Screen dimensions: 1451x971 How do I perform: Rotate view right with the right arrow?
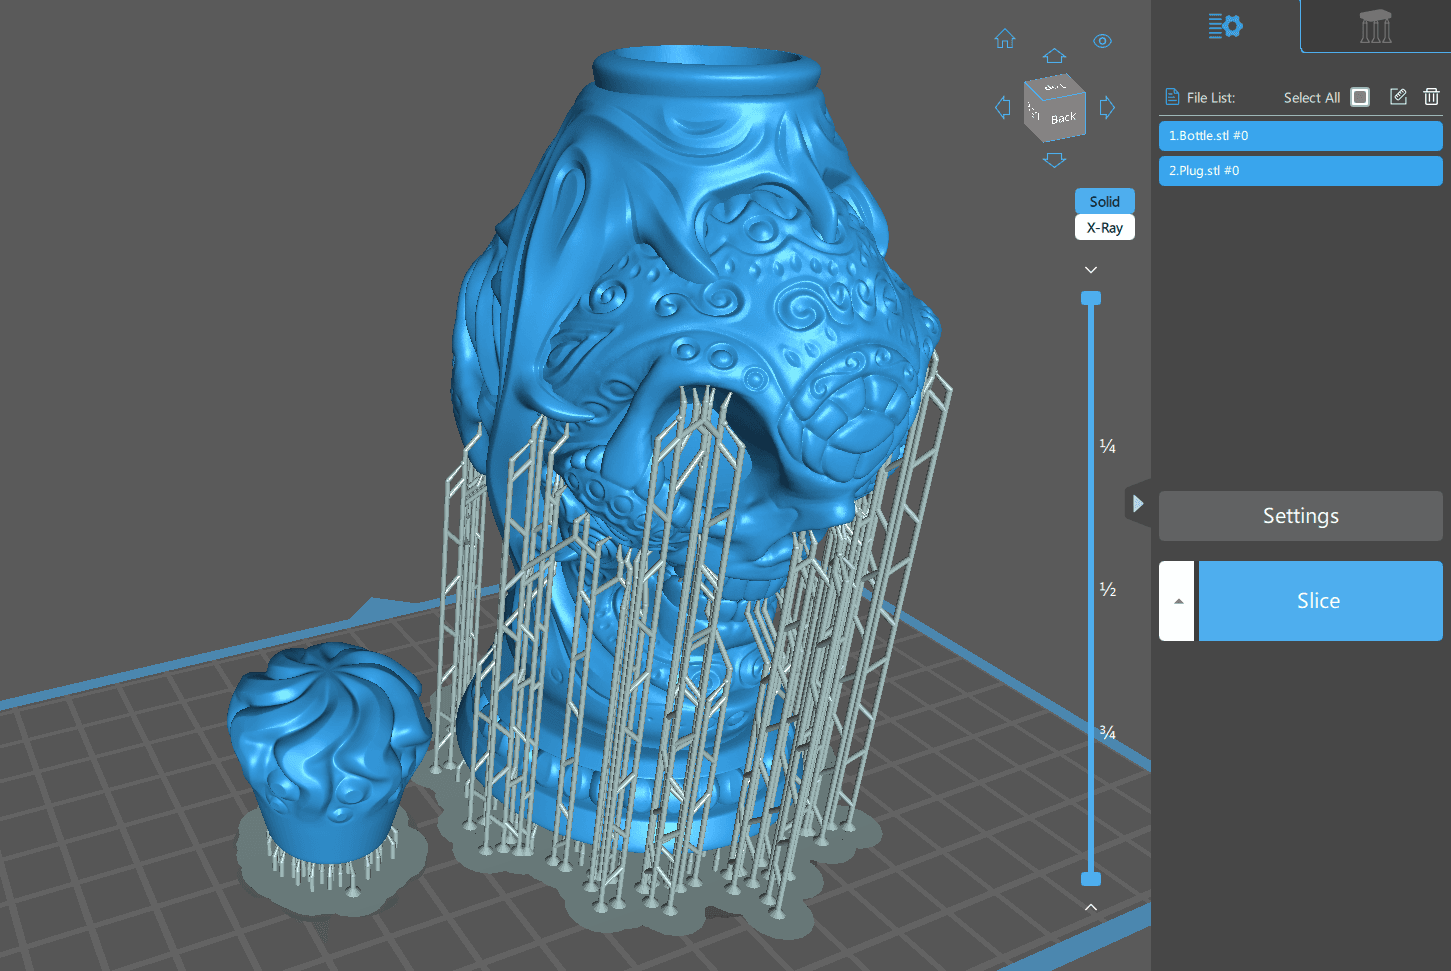[1107, 107]
